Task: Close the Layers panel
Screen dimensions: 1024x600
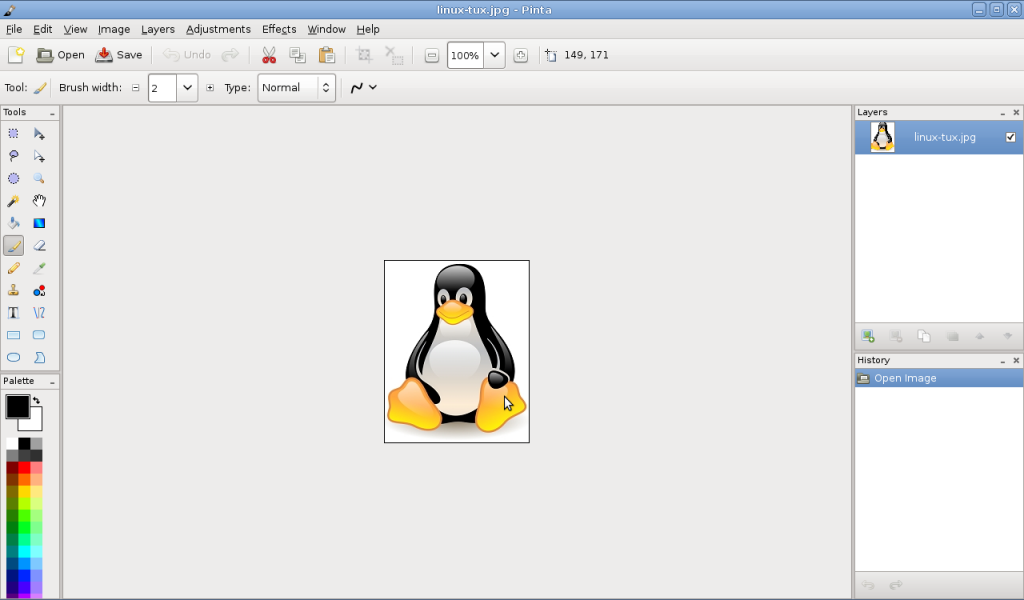Action: click(x=1016, y=113)
